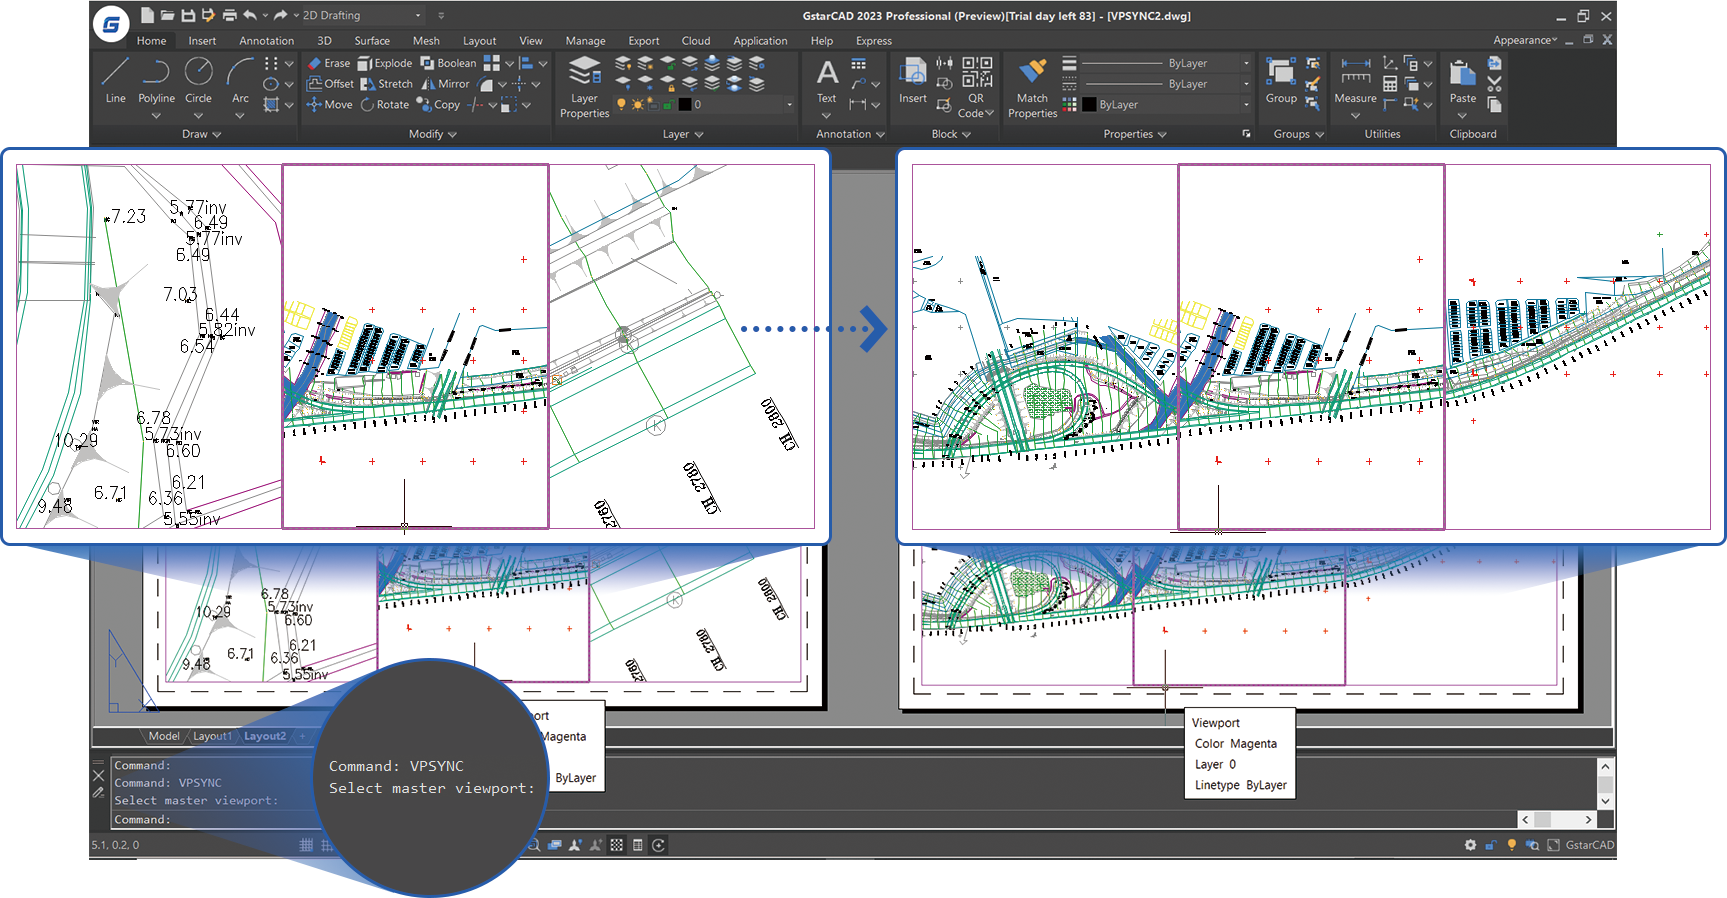Open the Home ribbon tab

(x=151, y=41)
